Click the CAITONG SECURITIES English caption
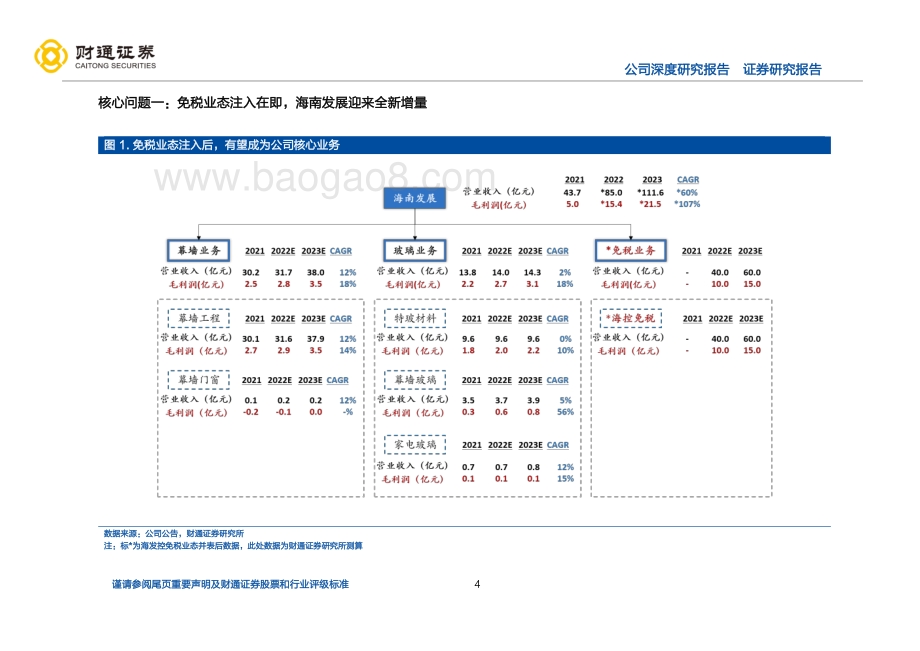920x651 pixels. pyautogui.click(x=116, y=66)
